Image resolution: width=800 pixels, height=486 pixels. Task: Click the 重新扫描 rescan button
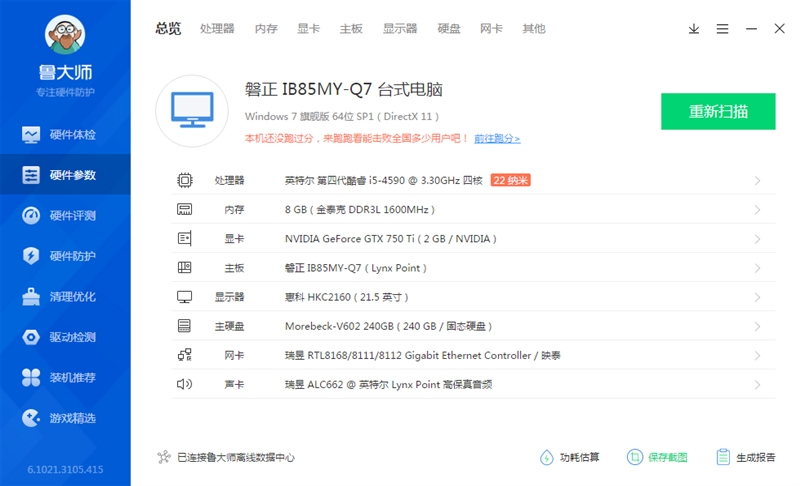[718, 111]
